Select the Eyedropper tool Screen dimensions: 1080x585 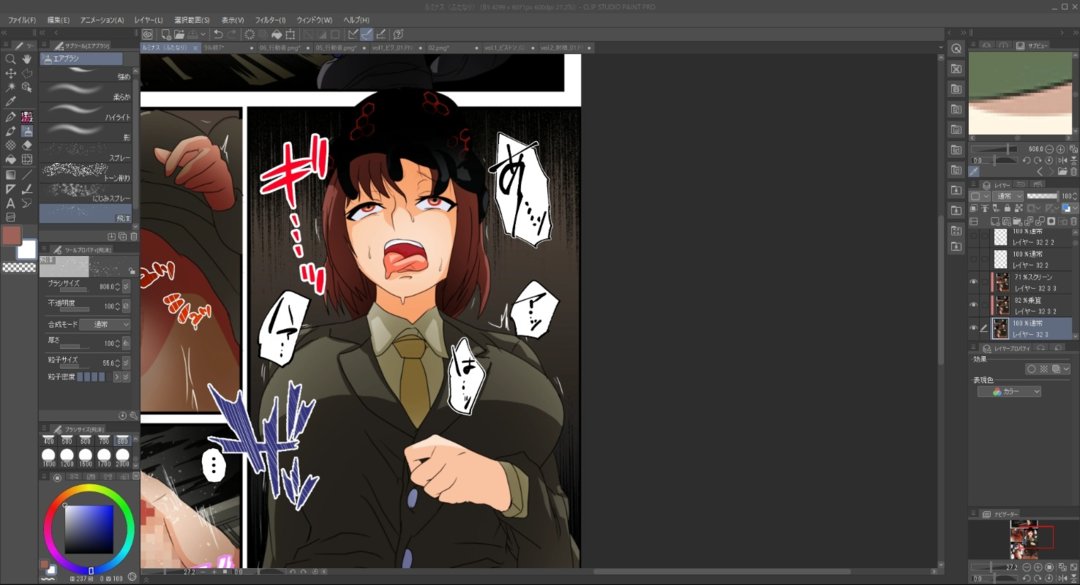coord(10,102)
